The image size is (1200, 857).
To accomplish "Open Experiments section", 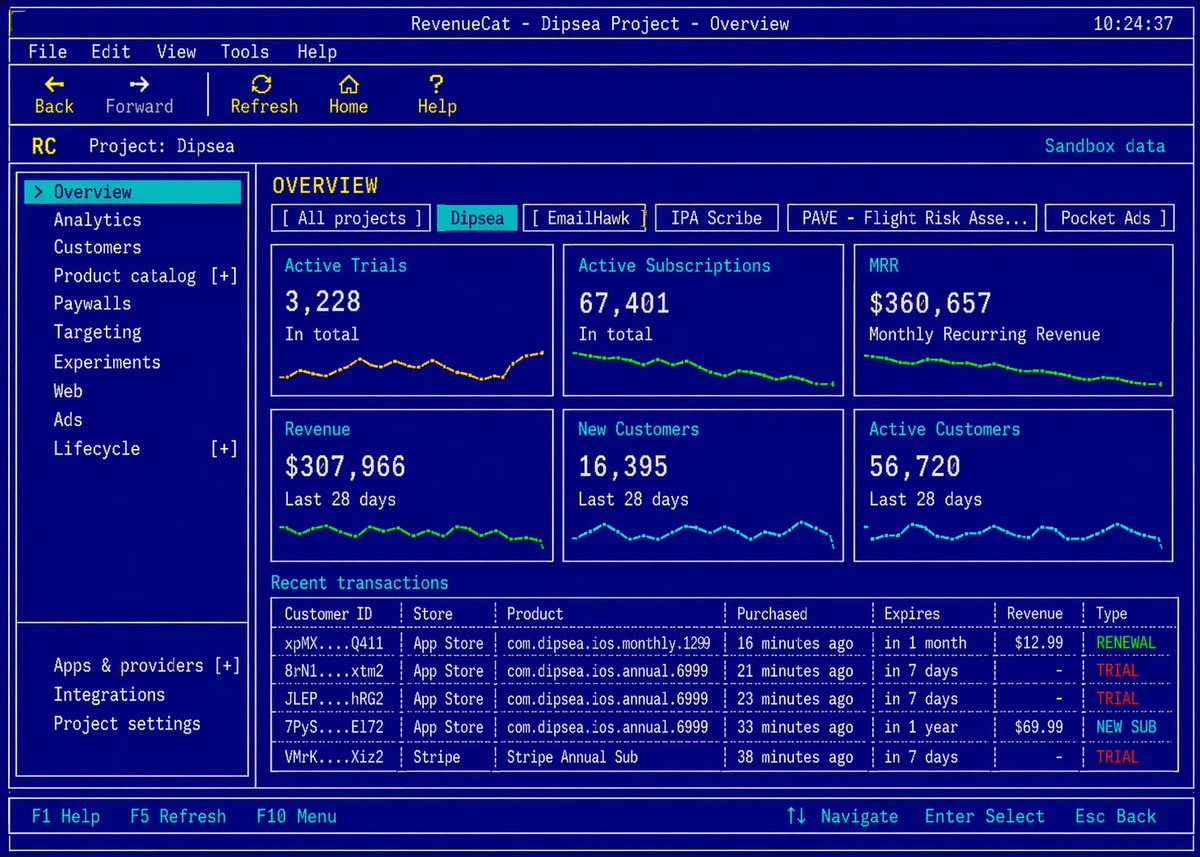I will (x=107, y=362).
